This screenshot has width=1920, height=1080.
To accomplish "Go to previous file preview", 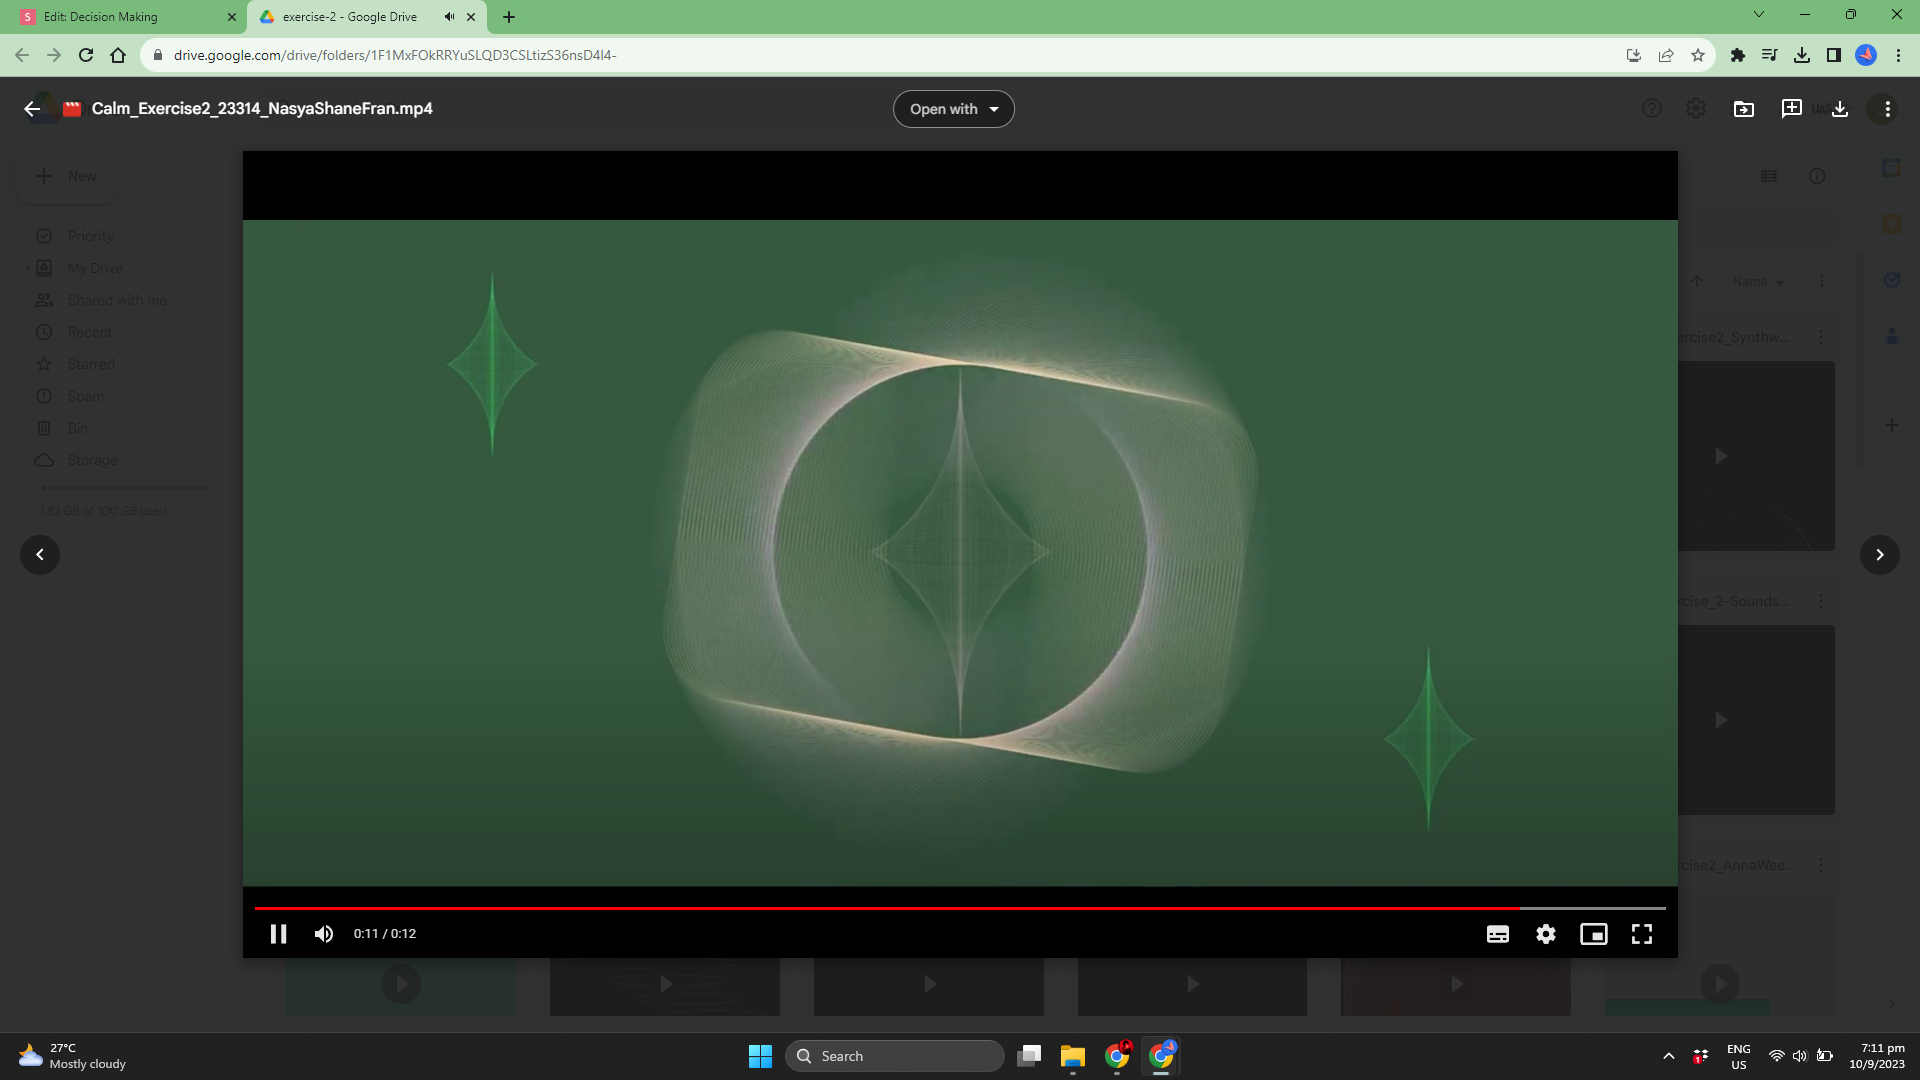I will click(40, 555).
